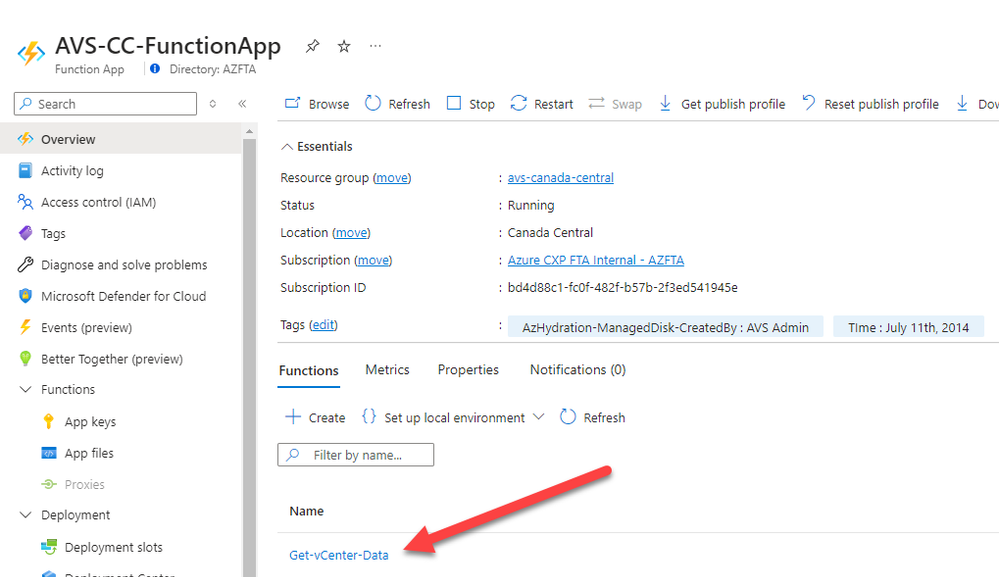The image size is (999, 577).
Task: Select the Subscription ID value text
Action: click(x=622, y=288)
